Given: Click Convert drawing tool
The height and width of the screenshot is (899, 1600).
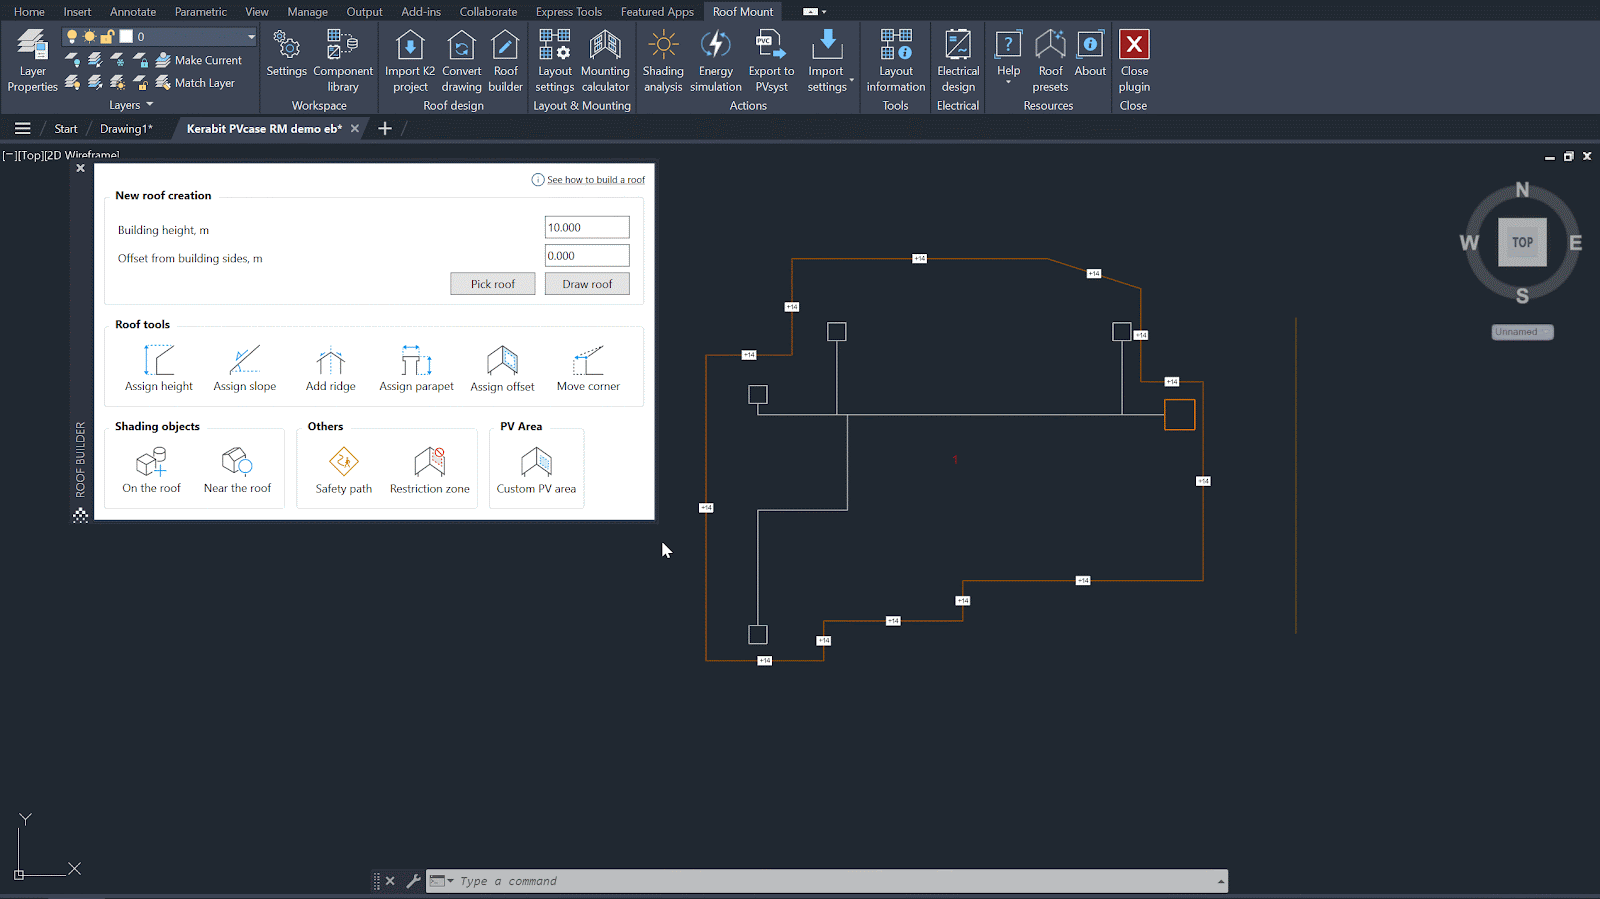Looking at the screenshot, I should [x=461, y=61].
